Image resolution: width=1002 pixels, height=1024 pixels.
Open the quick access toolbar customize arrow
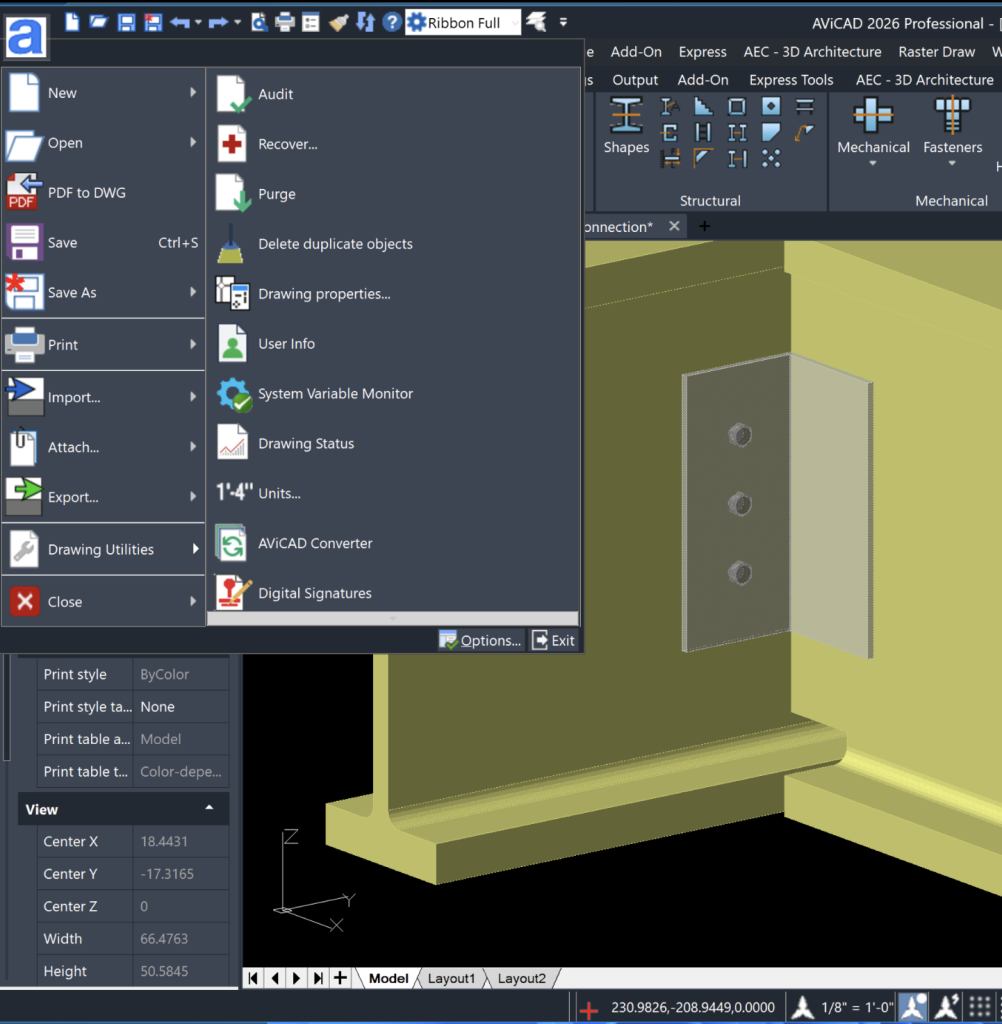click(x=563, y=23)
